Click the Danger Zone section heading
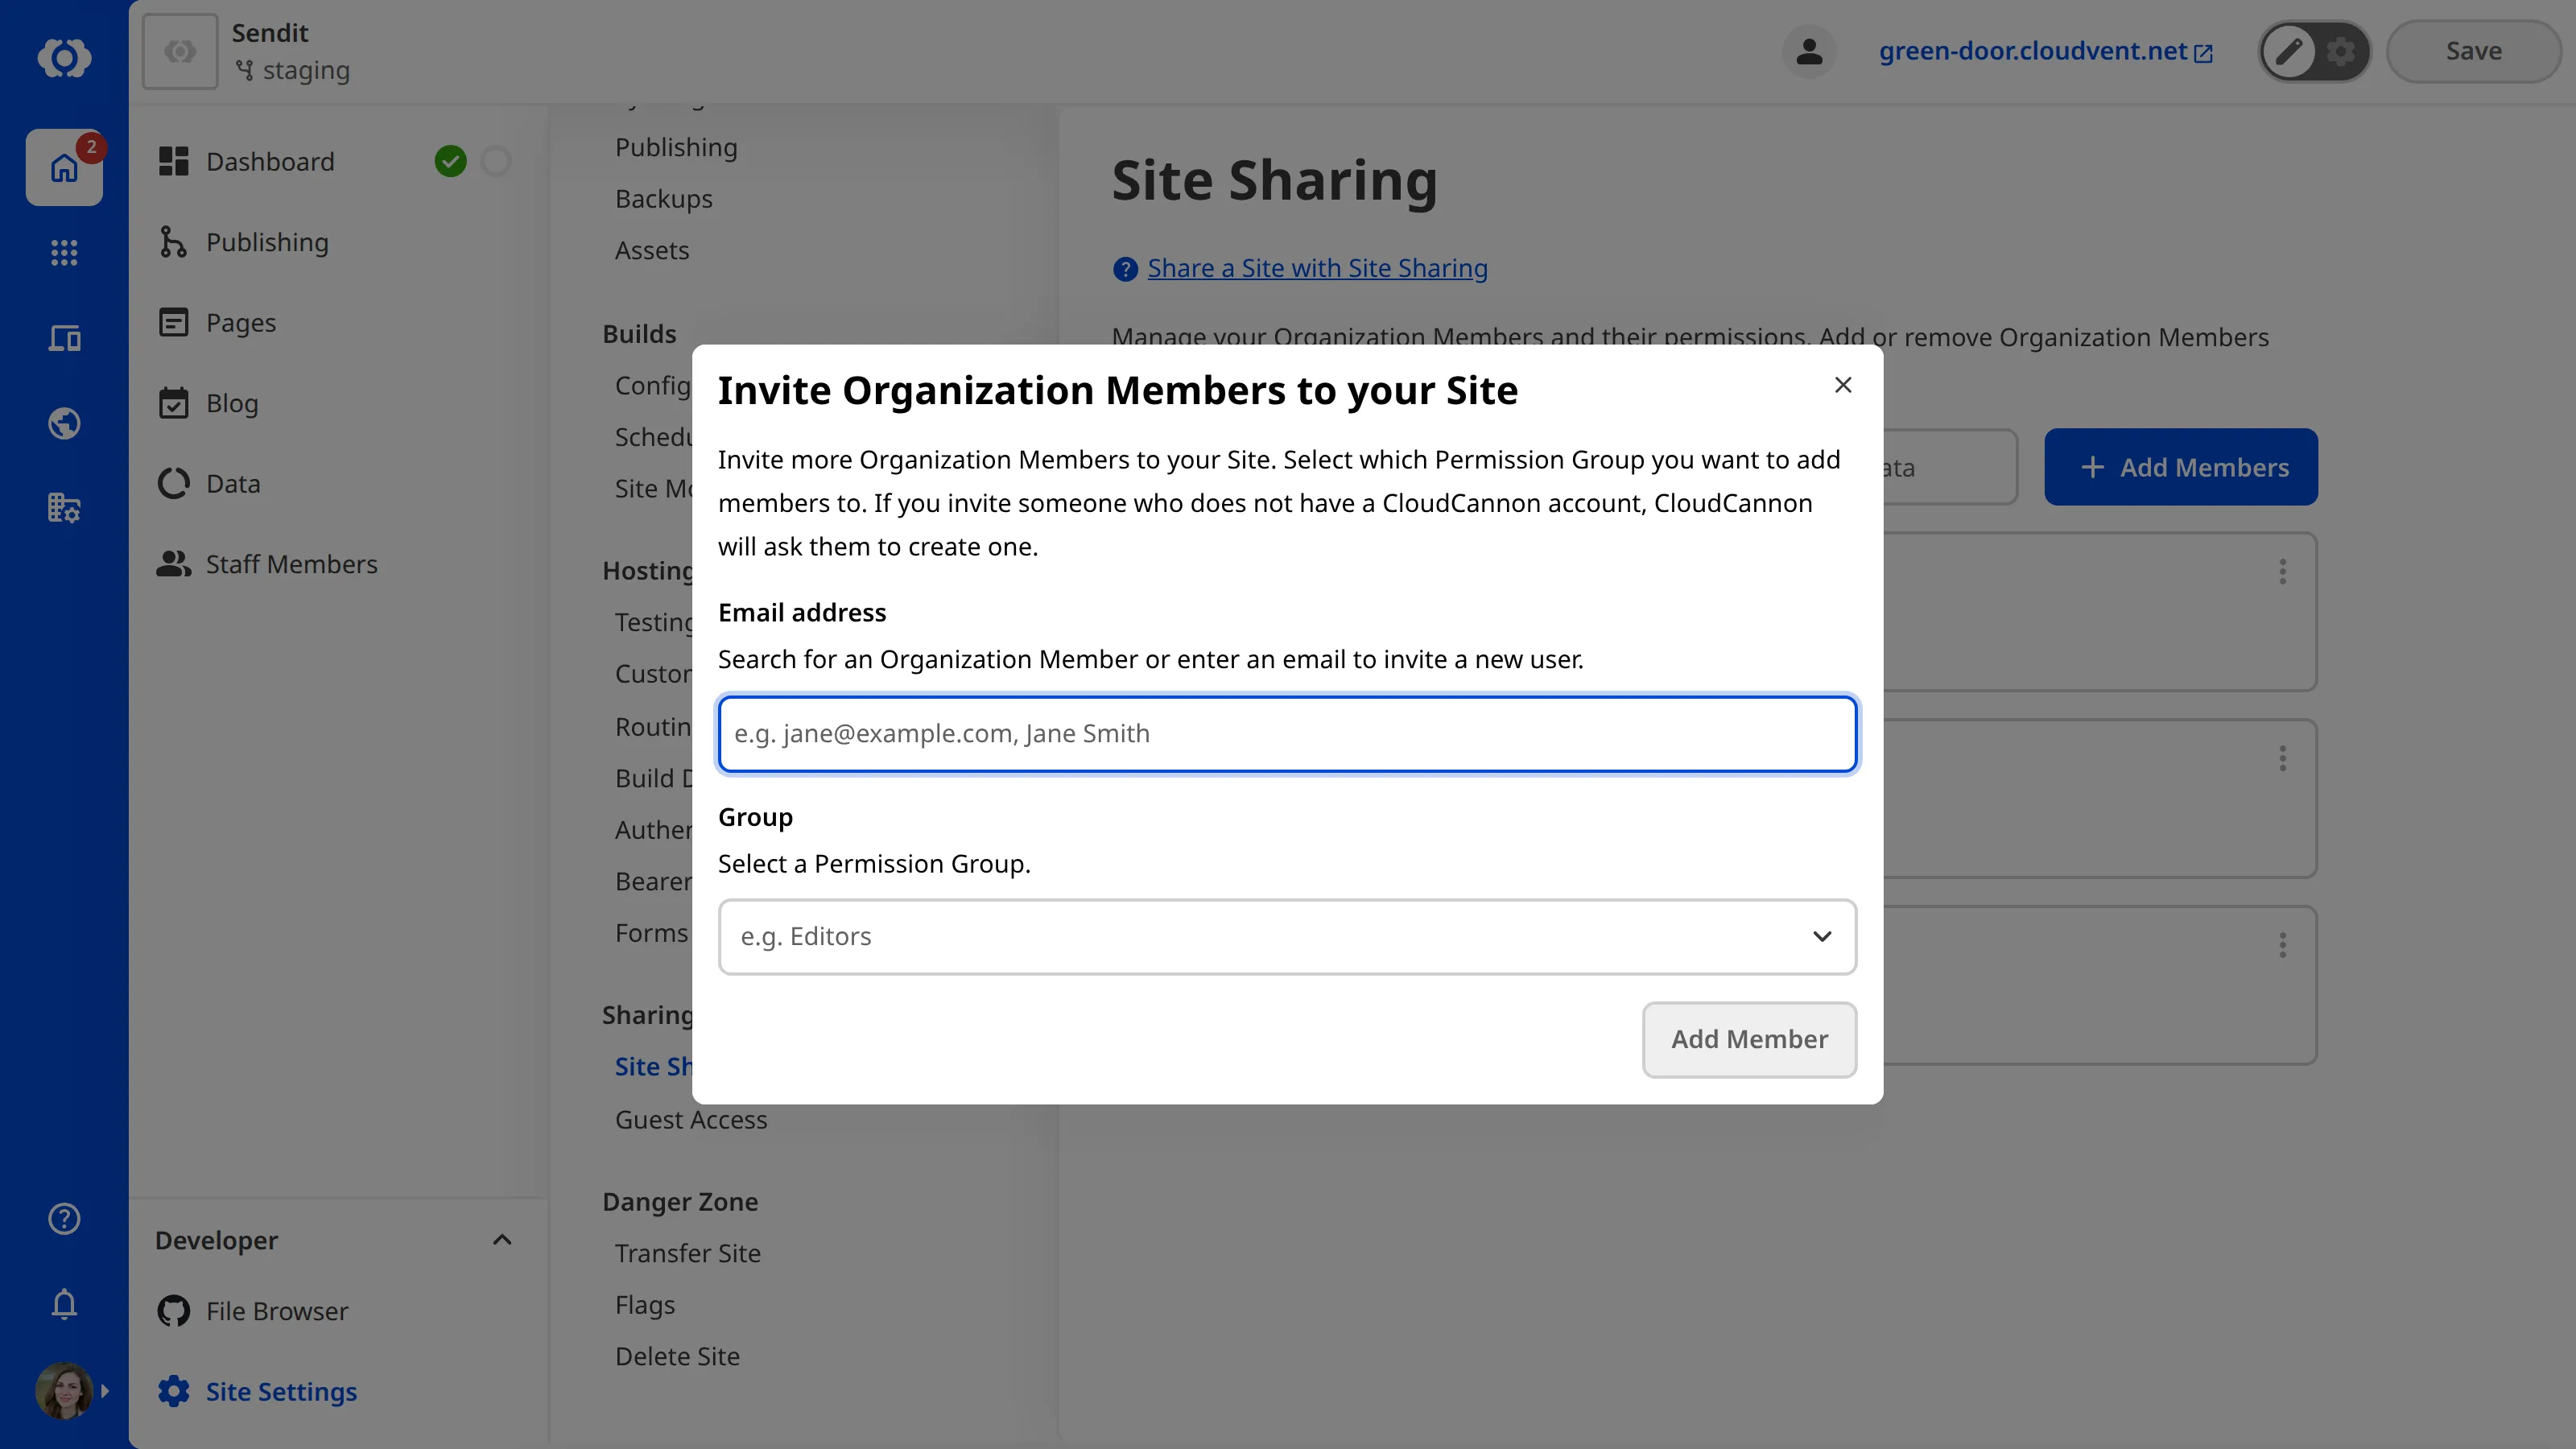The height and width of the screenshot is (1449, 2576). click(x=680, y=1202)
